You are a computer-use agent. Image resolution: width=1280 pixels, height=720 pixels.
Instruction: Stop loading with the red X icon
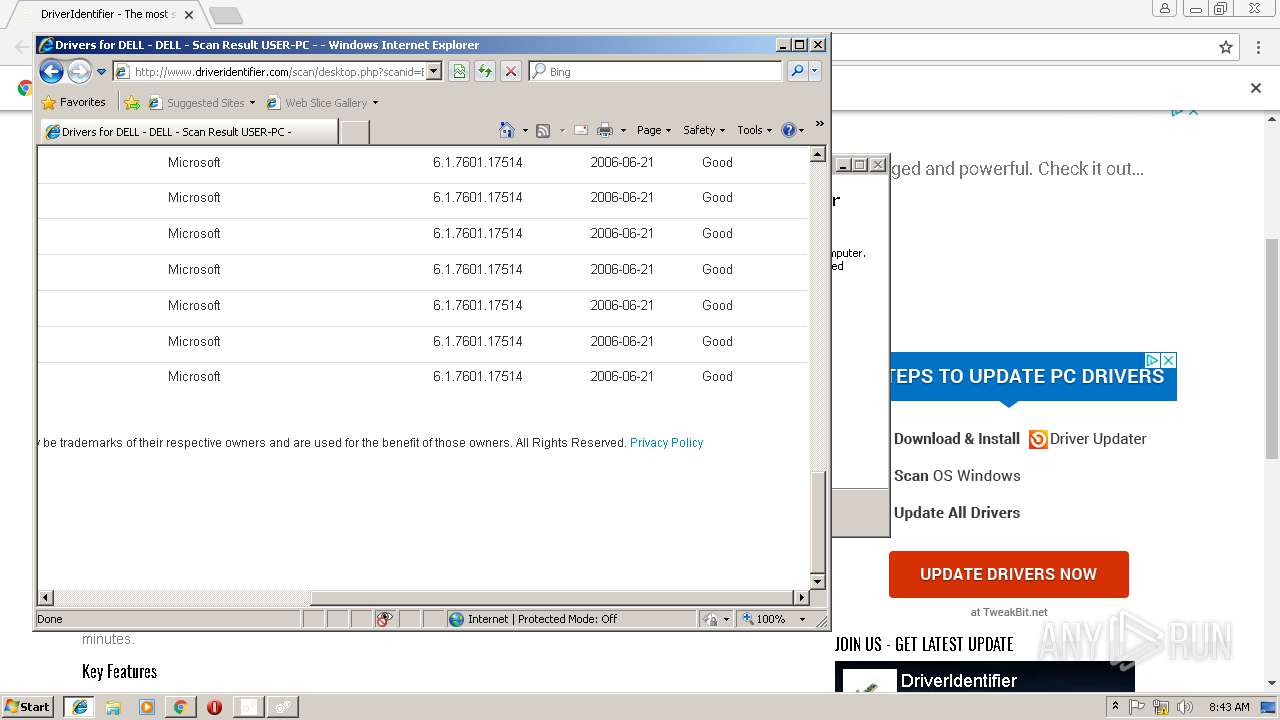(x=511, y=72)
